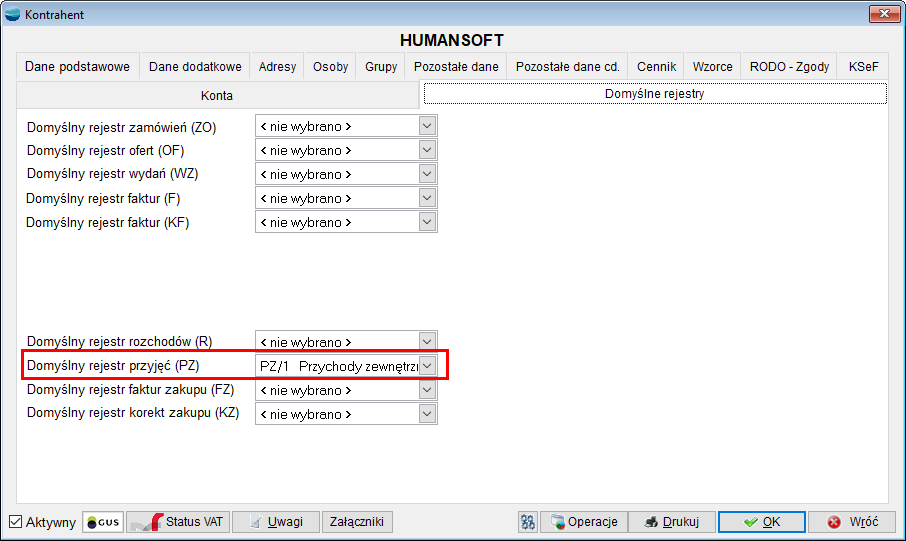Check VAT status with Status VAT button
The image size is (906, 541).
pyautogui.click(x=178, y=522)
